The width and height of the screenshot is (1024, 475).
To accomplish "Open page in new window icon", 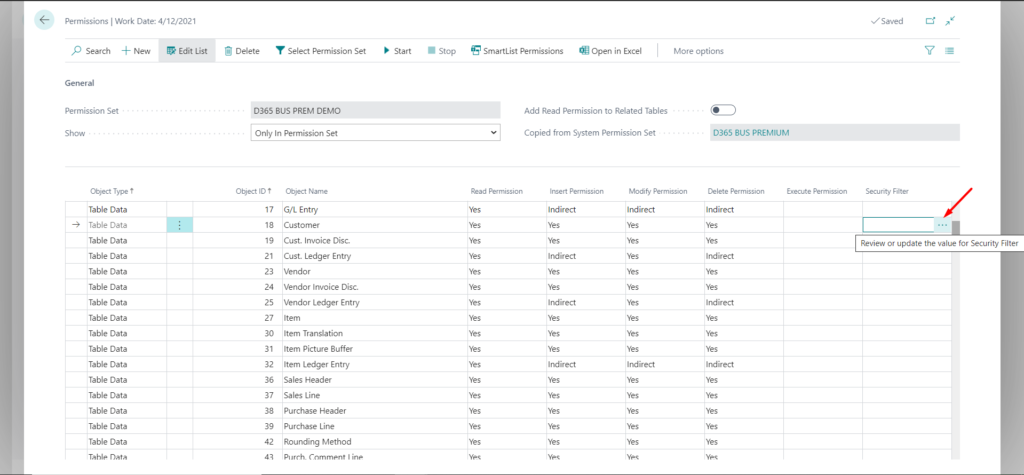I will 930,21.
